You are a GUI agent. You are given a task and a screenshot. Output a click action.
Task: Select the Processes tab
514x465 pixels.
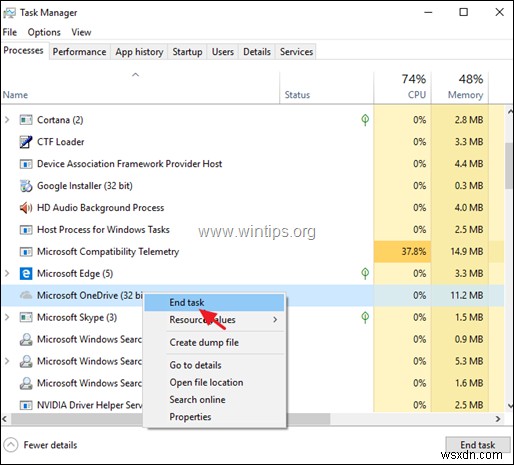[x=24, y=51]
